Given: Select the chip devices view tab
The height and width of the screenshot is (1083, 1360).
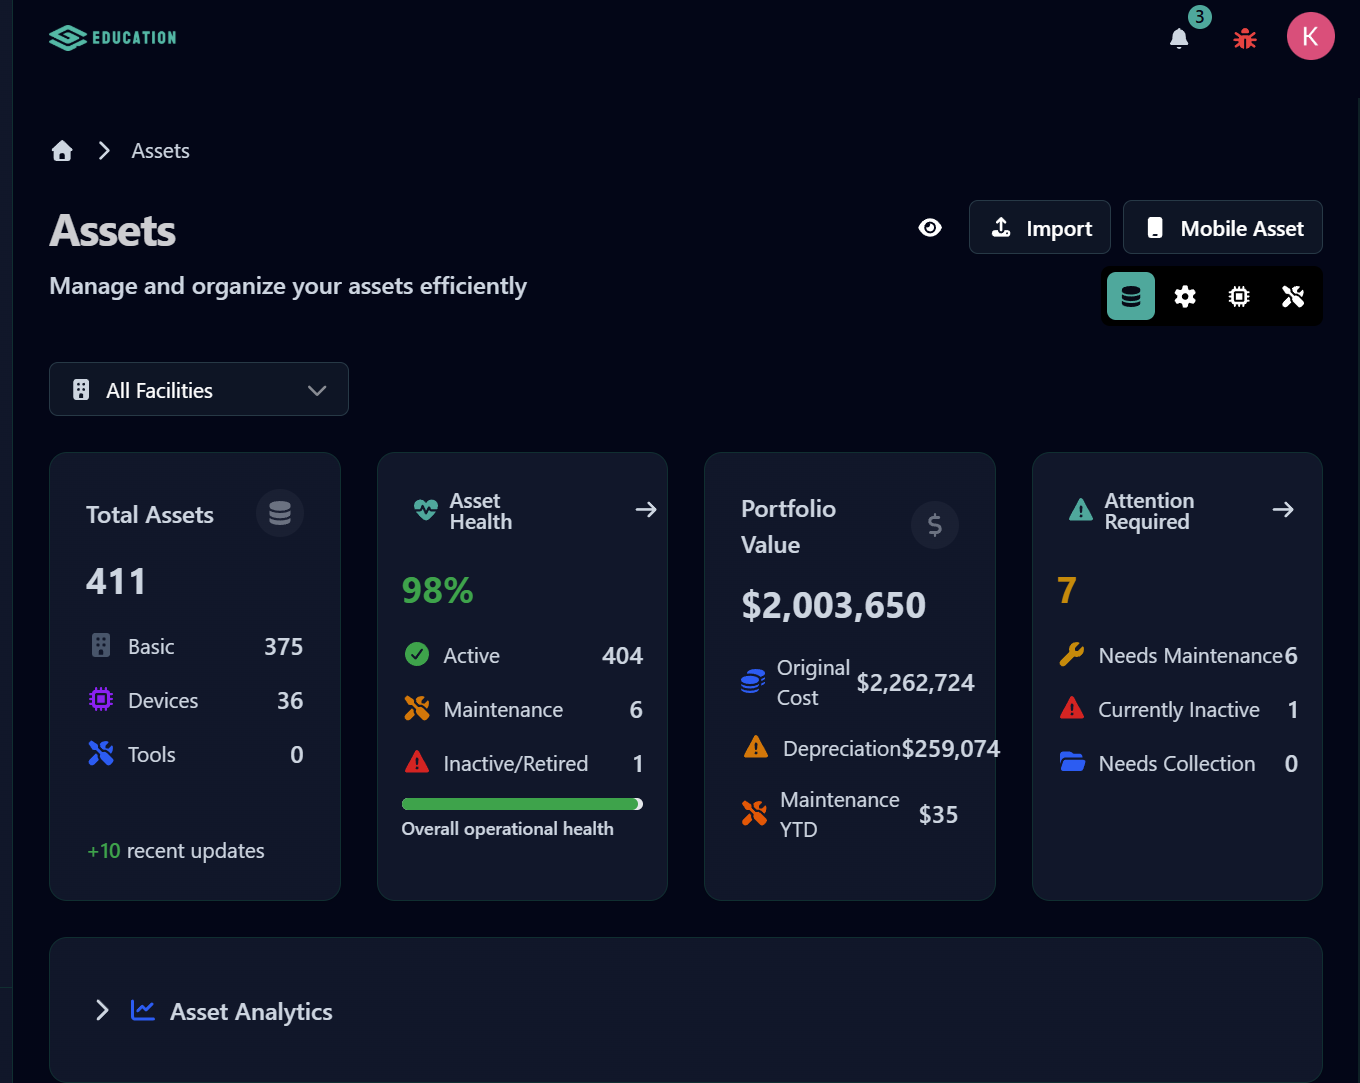Looking at the screenshot, I should point(1239,296).
